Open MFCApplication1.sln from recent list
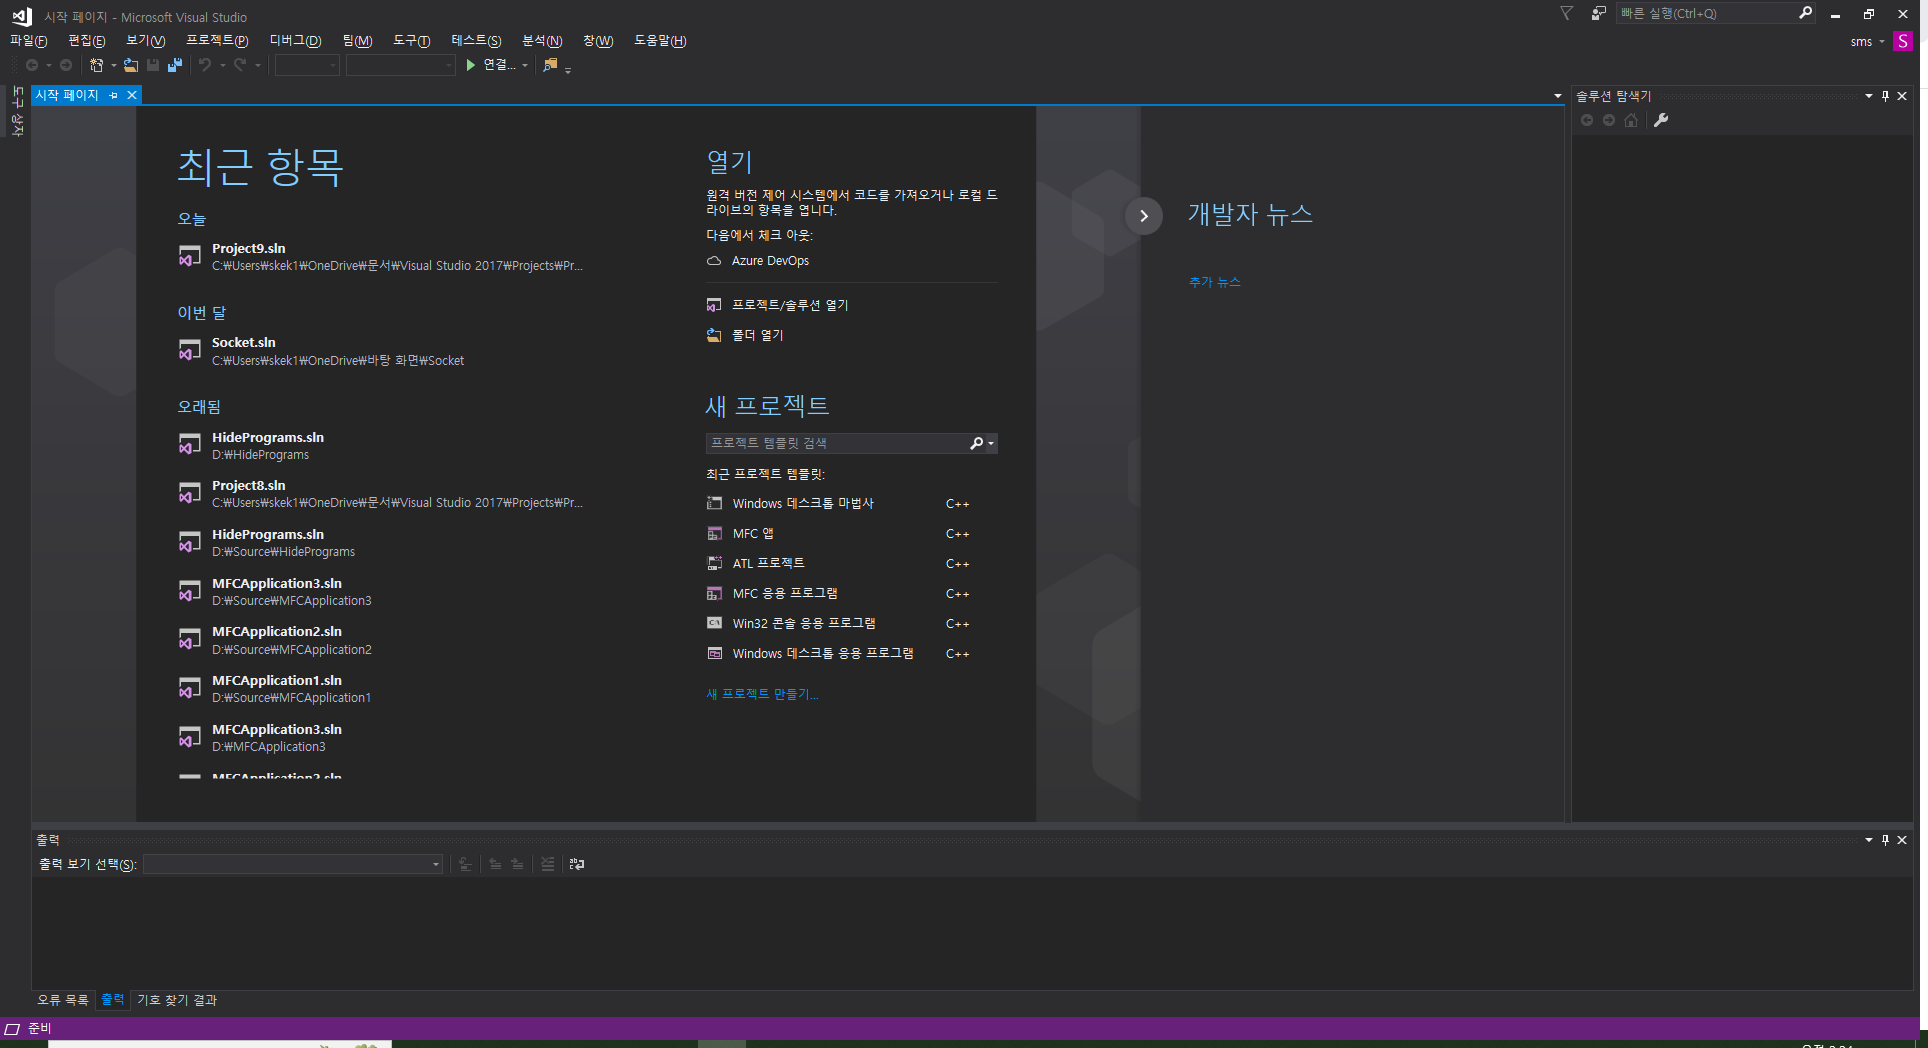 (275, 689)
